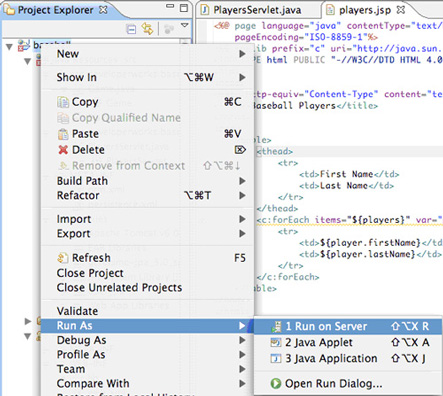Select the players.jsp editor tab
443x396 pixels.
click(x=365, y=10)
